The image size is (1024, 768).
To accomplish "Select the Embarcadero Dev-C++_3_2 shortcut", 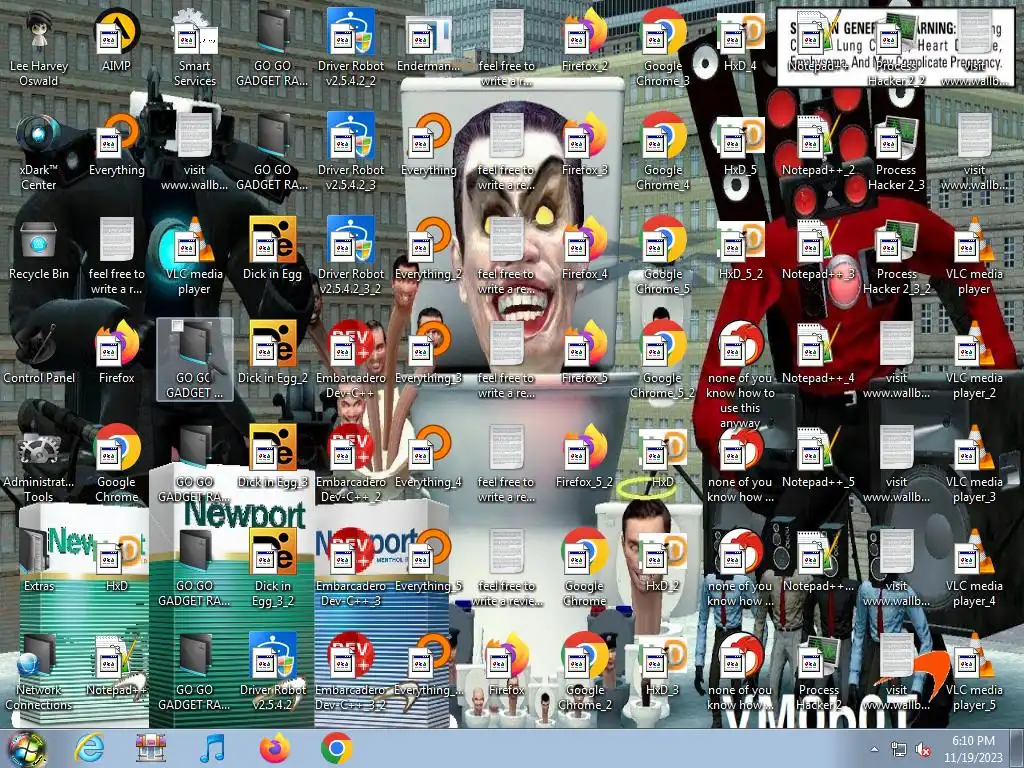I will [x=351, y=673].
